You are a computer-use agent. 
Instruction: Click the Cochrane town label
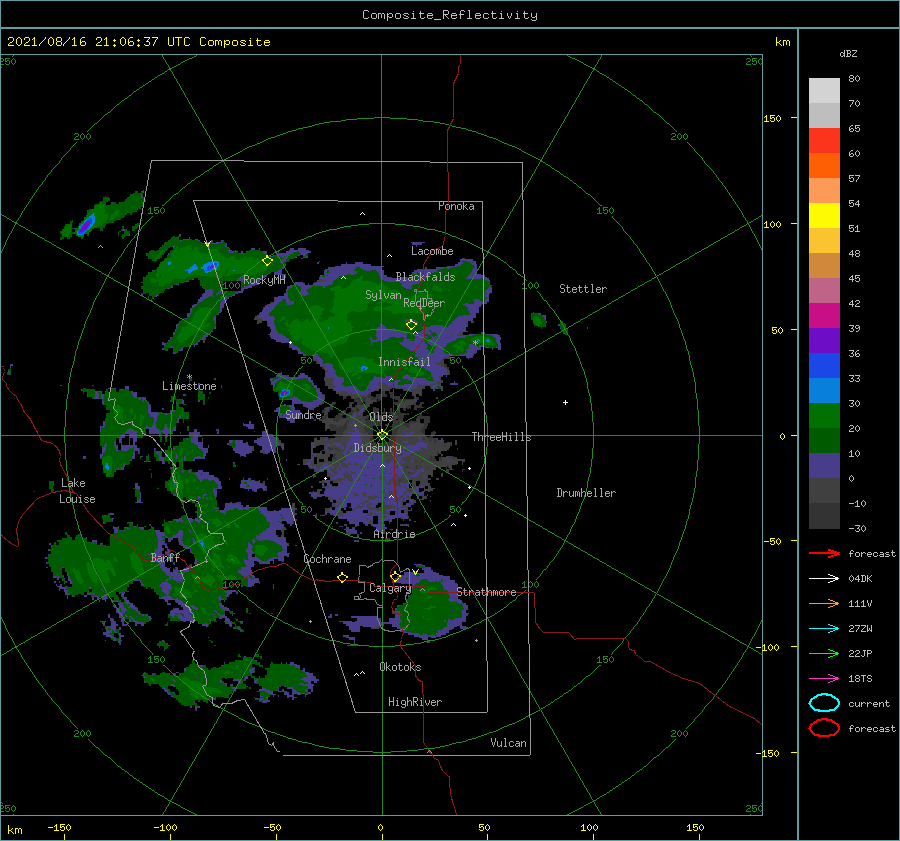pos(327,559)
